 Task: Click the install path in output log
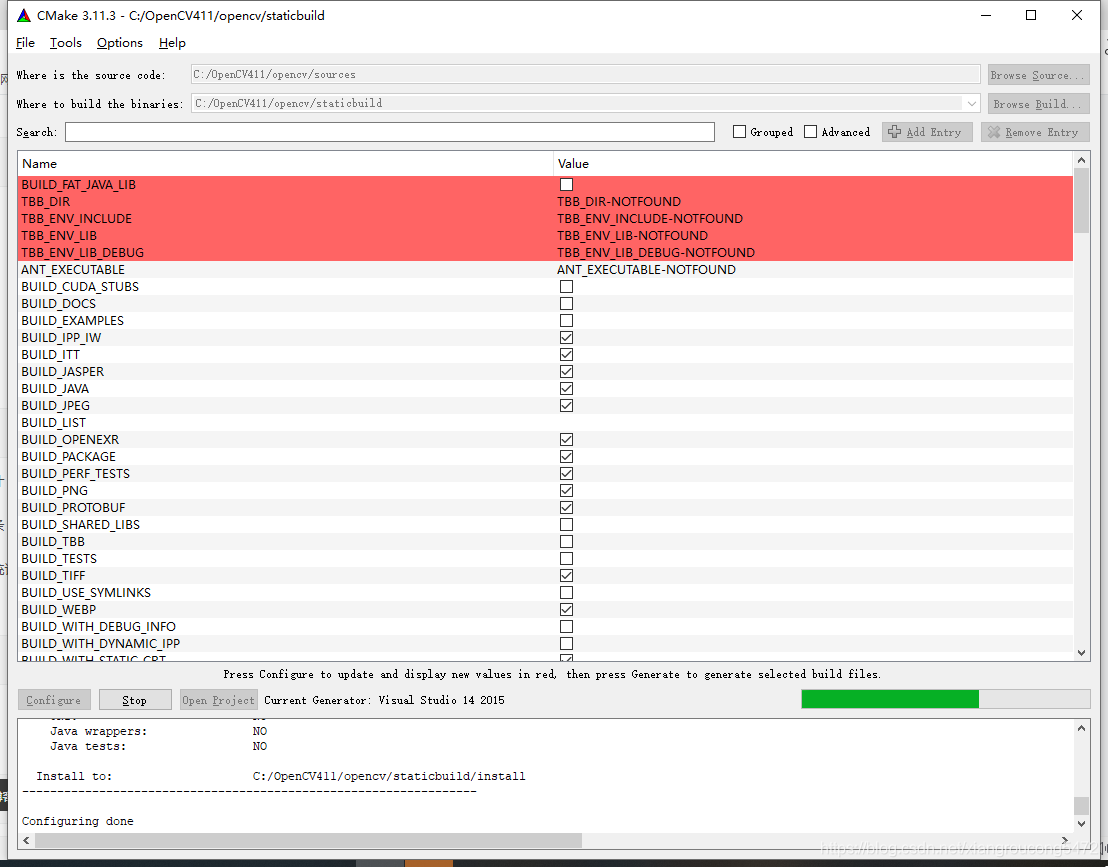389,776
